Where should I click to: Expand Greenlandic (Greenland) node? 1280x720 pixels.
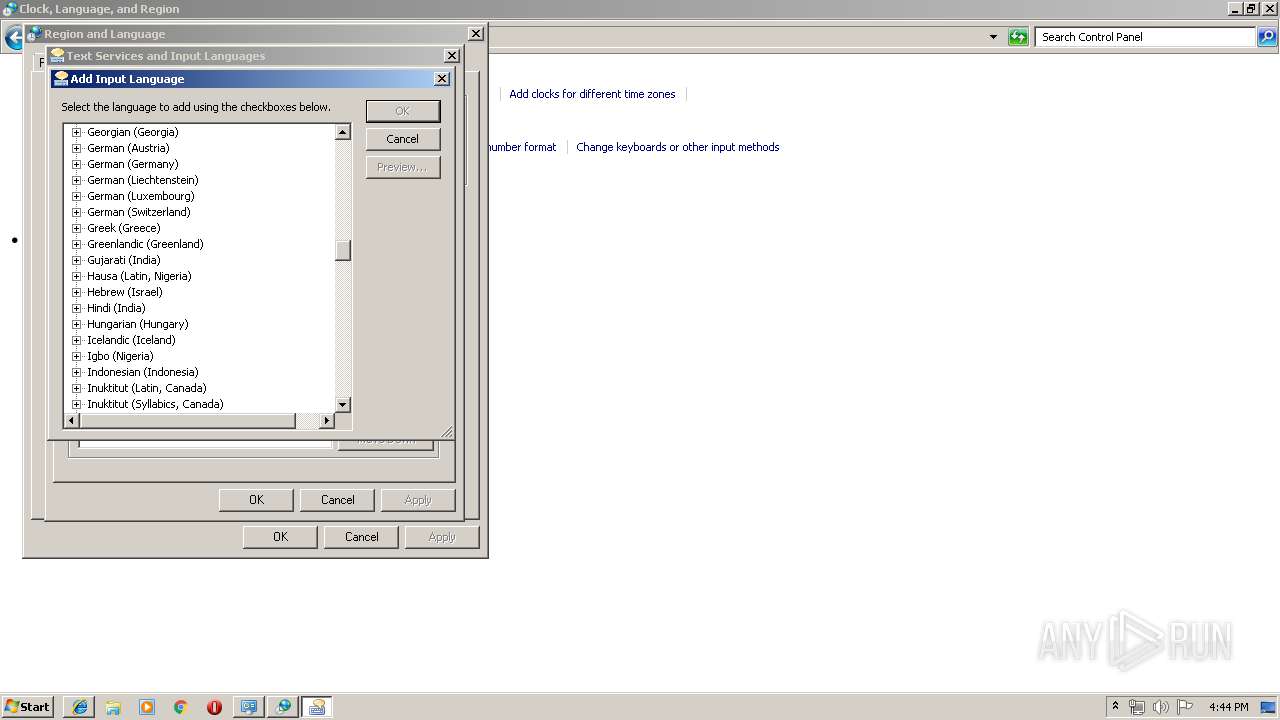click(76, 244)
